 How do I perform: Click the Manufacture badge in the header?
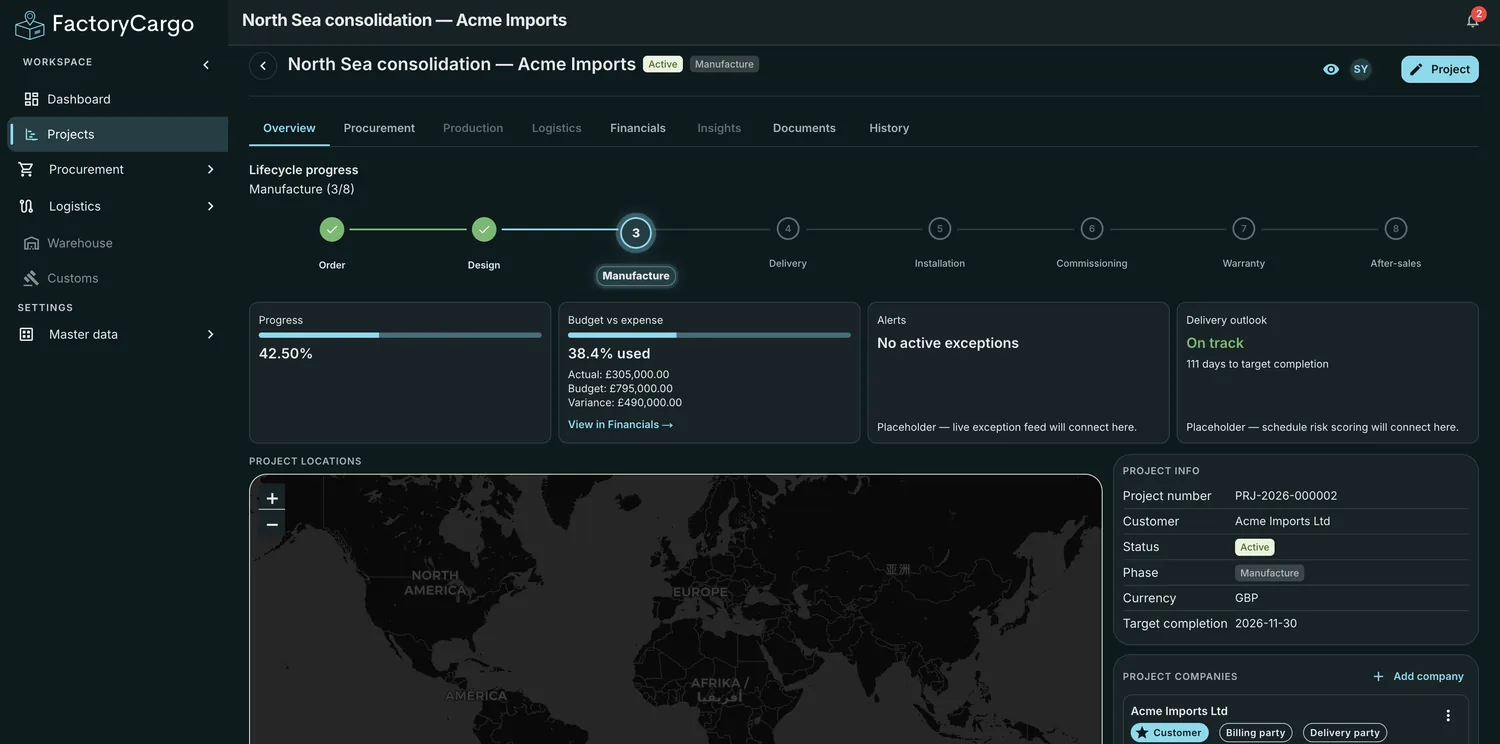pyautogui.click(x=724, y=64)
